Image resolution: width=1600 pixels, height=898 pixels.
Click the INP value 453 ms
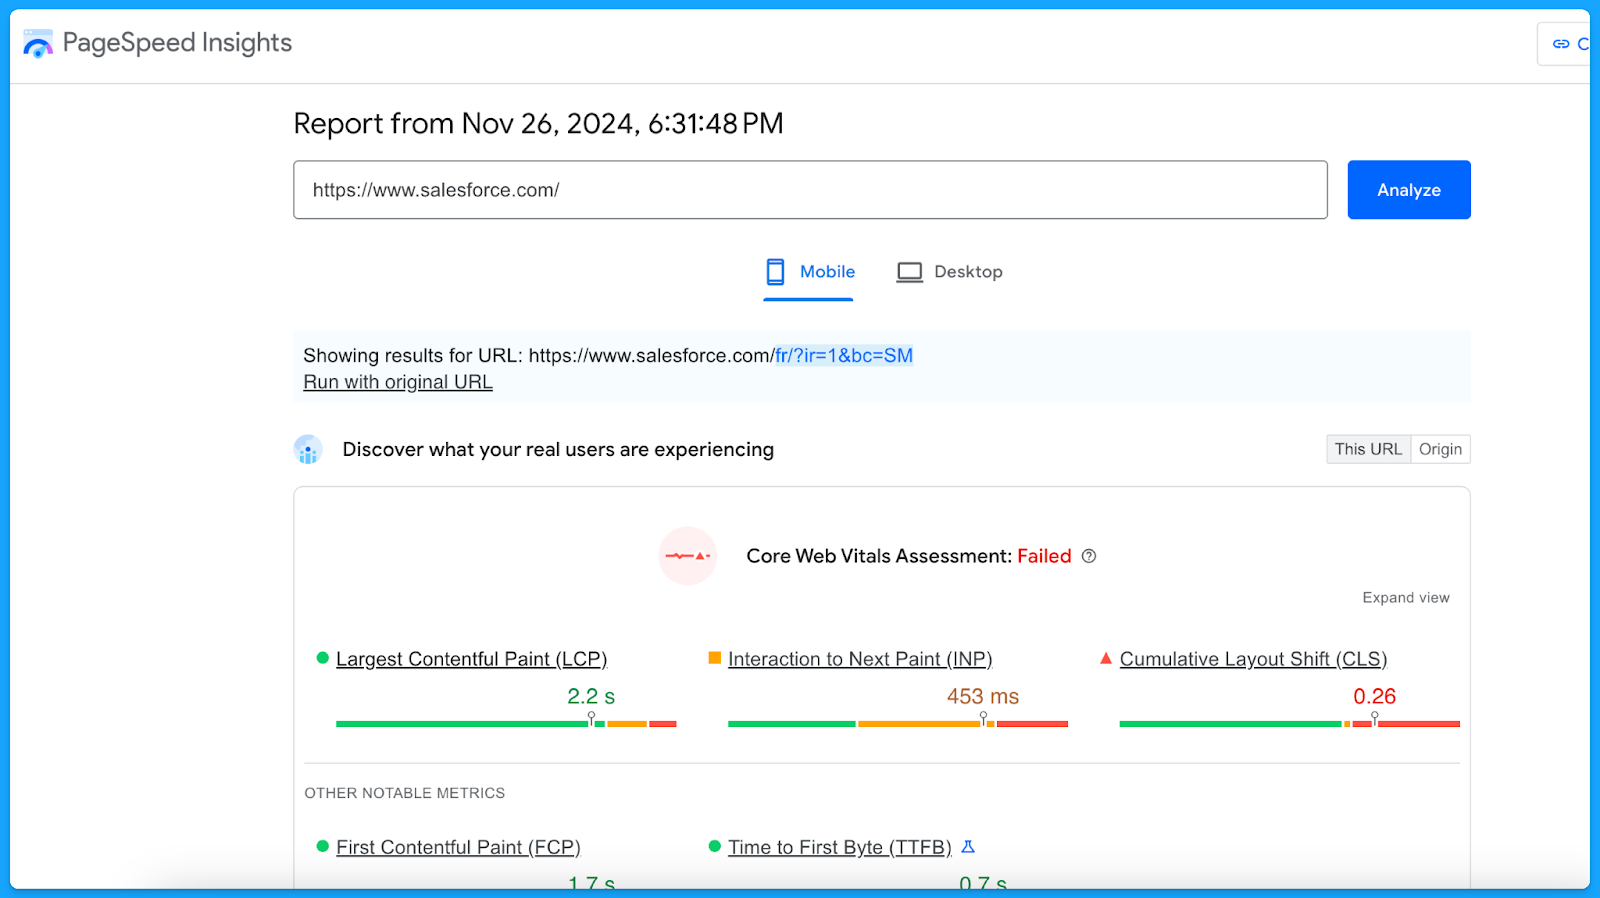983,696
